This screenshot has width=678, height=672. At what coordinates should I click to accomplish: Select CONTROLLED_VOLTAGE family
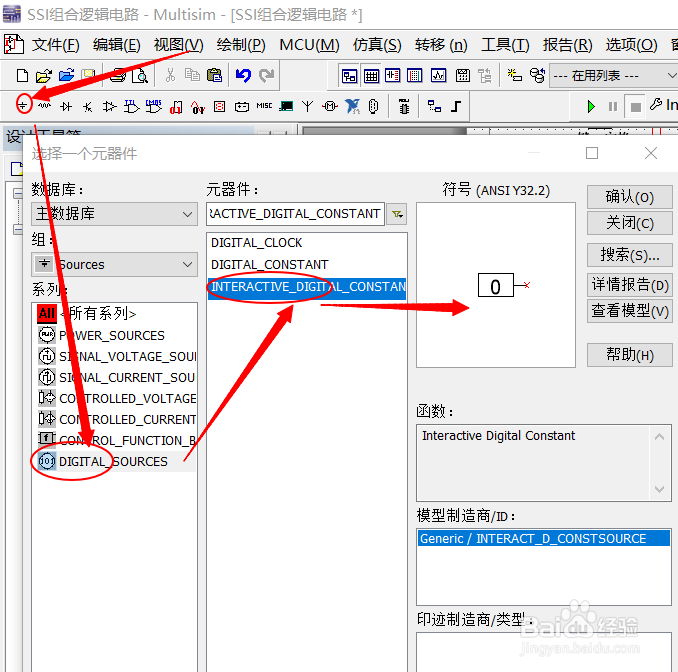tap(117, 398)
